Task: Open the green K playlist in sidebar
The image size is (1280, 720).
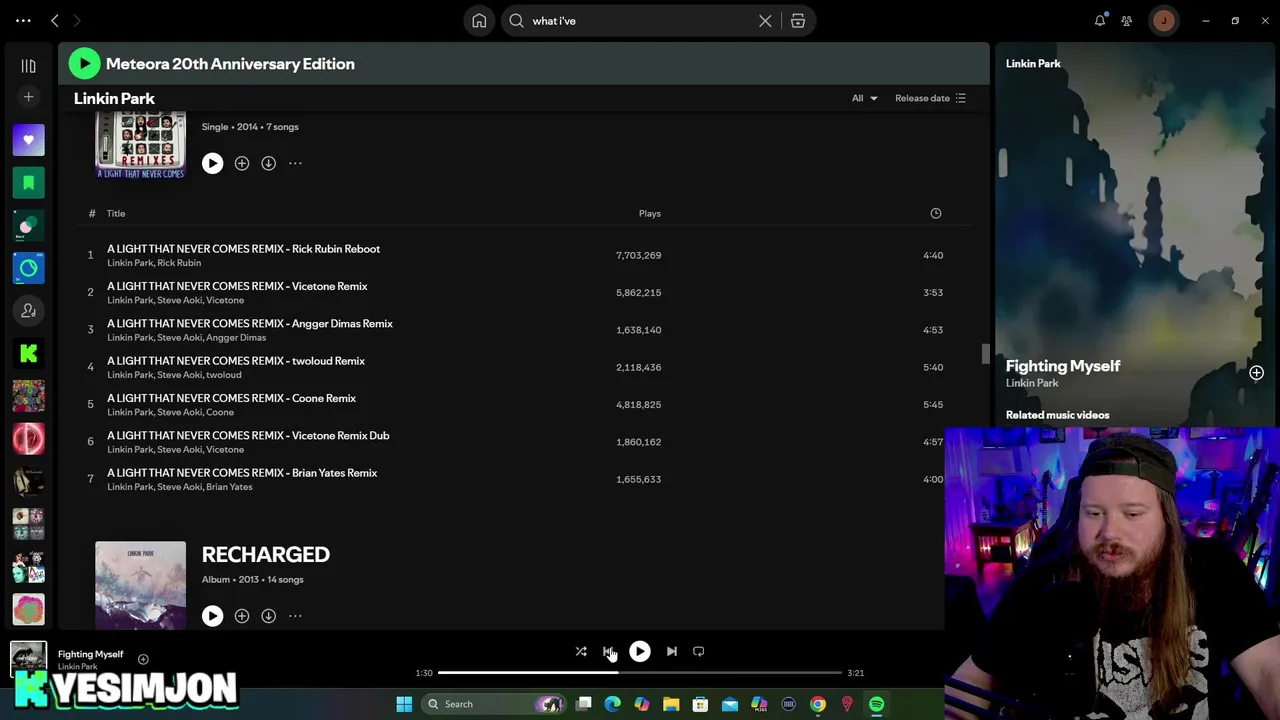Action: (x=28, y=353)
